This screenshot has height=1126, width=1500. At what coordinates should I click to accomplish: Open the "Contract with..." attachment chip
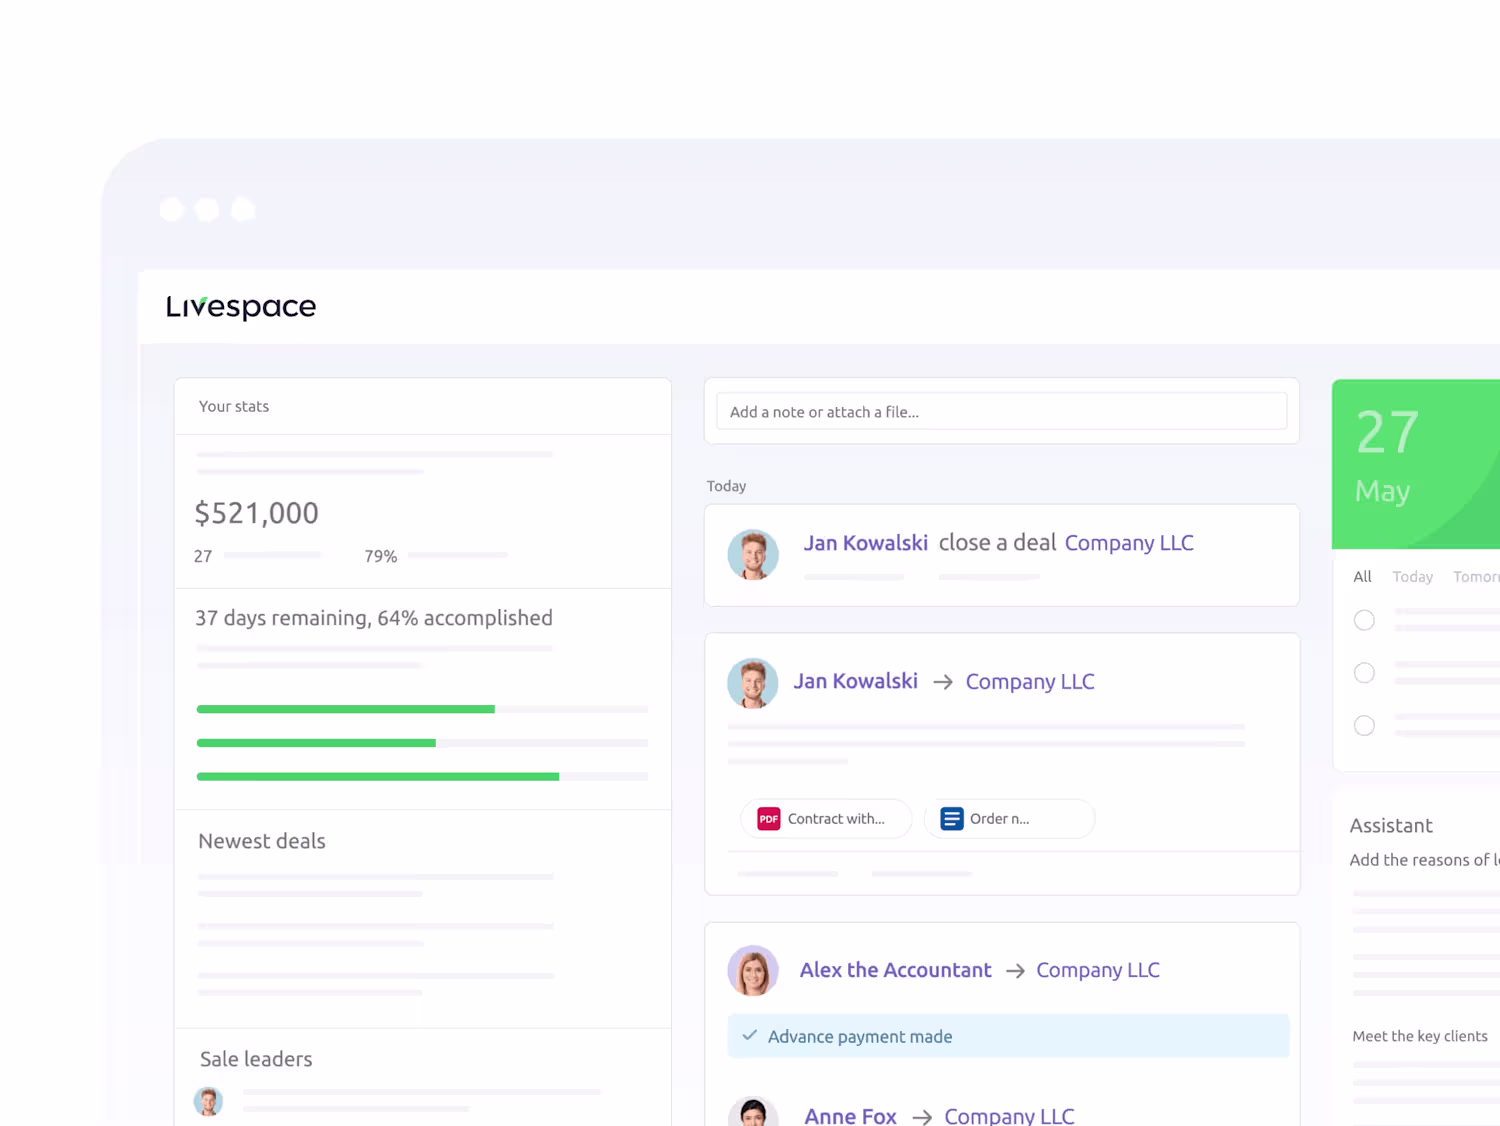tap(826, 819)
